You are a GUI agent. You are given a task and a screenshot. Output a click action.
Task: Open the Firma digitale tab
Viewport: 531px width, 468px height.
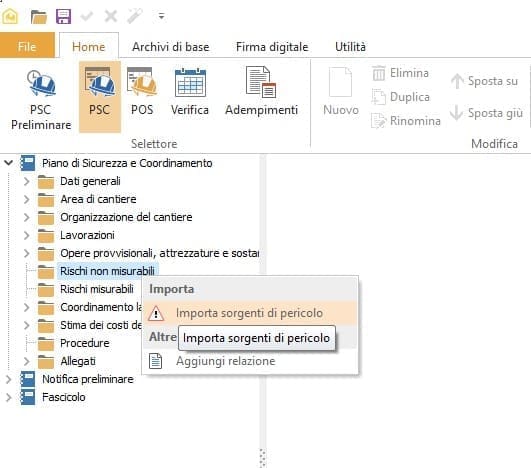click(x=272, y=47)
